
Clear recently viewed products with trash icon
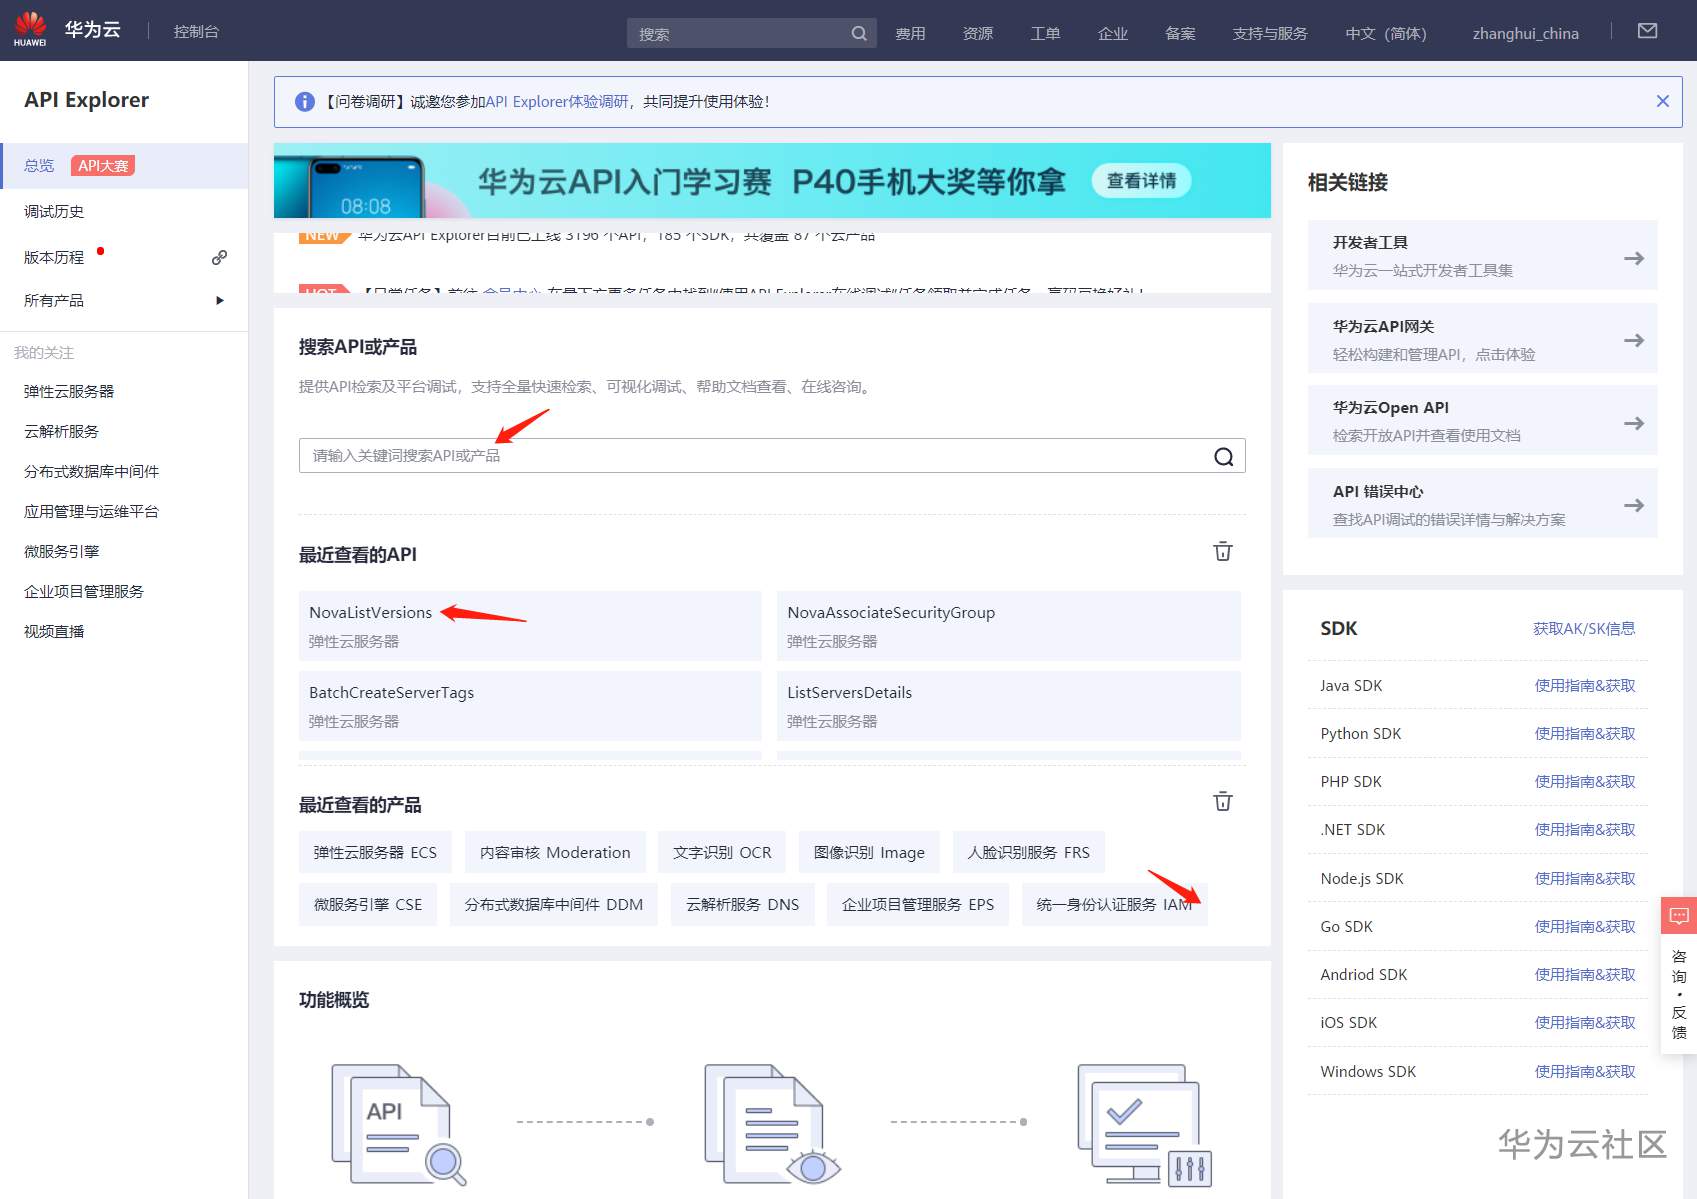[1223, 802]
